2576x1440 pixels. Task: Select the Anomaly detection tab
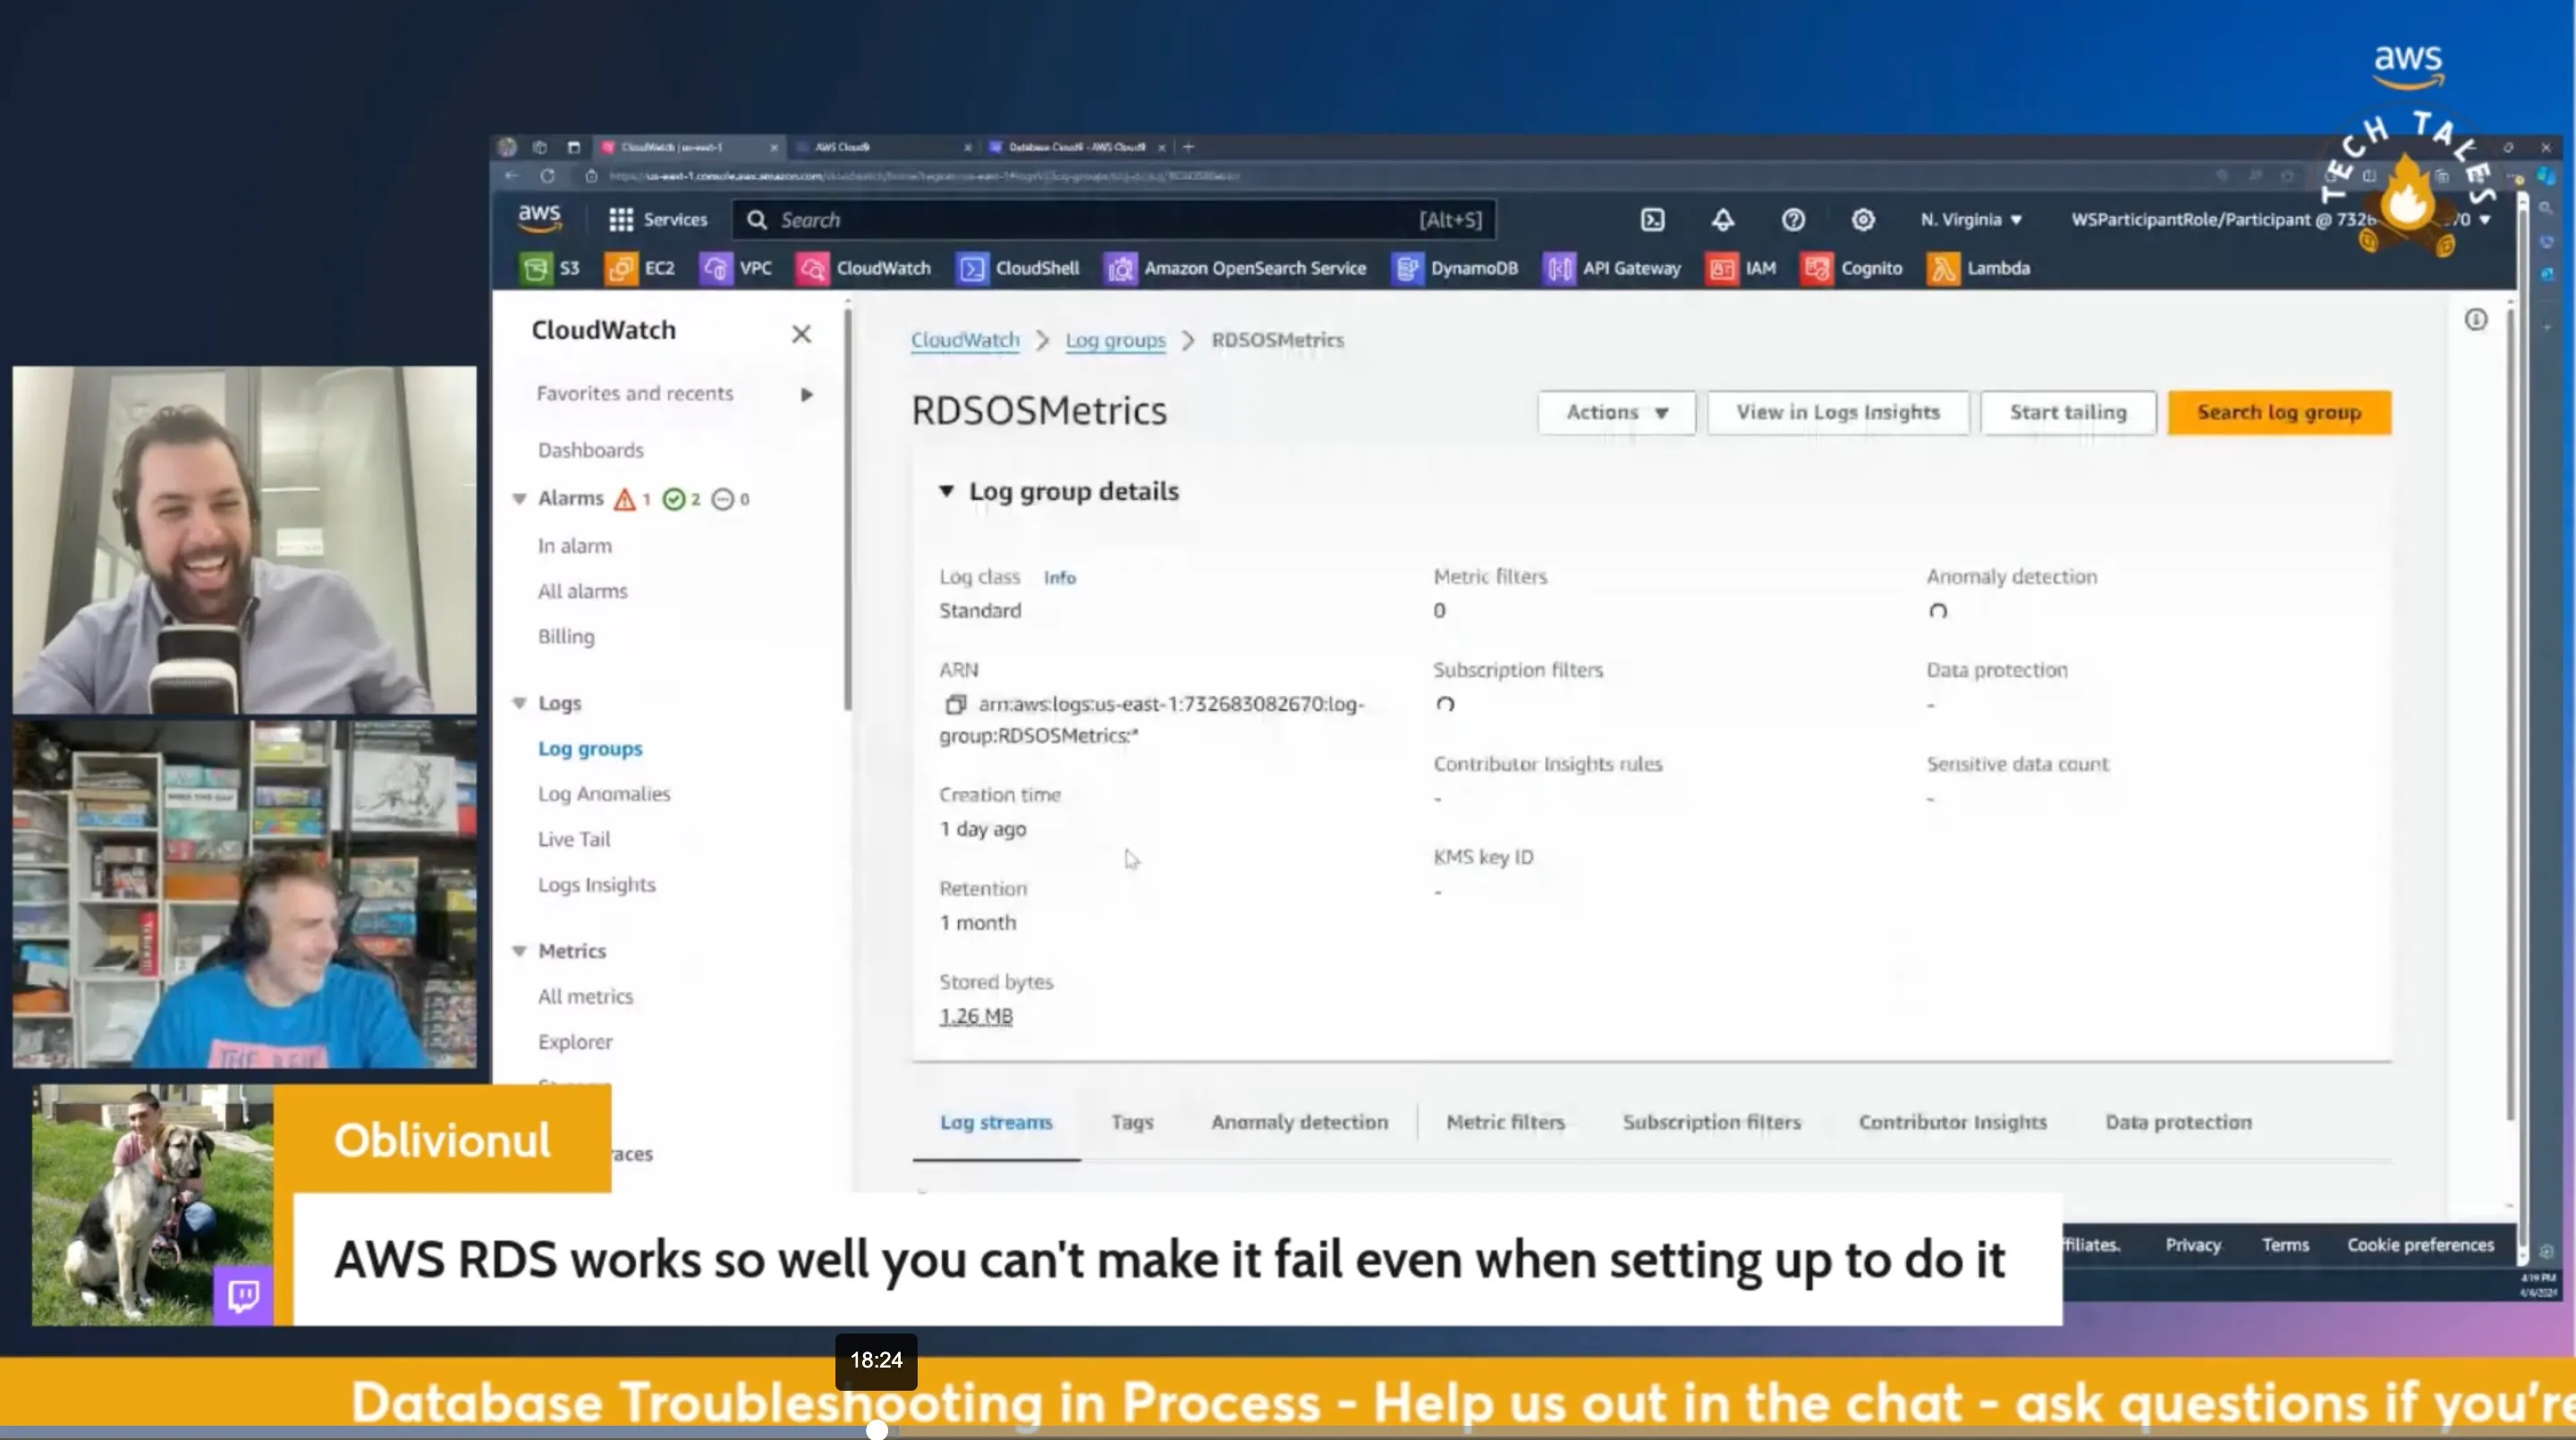click(1299, 1122)
